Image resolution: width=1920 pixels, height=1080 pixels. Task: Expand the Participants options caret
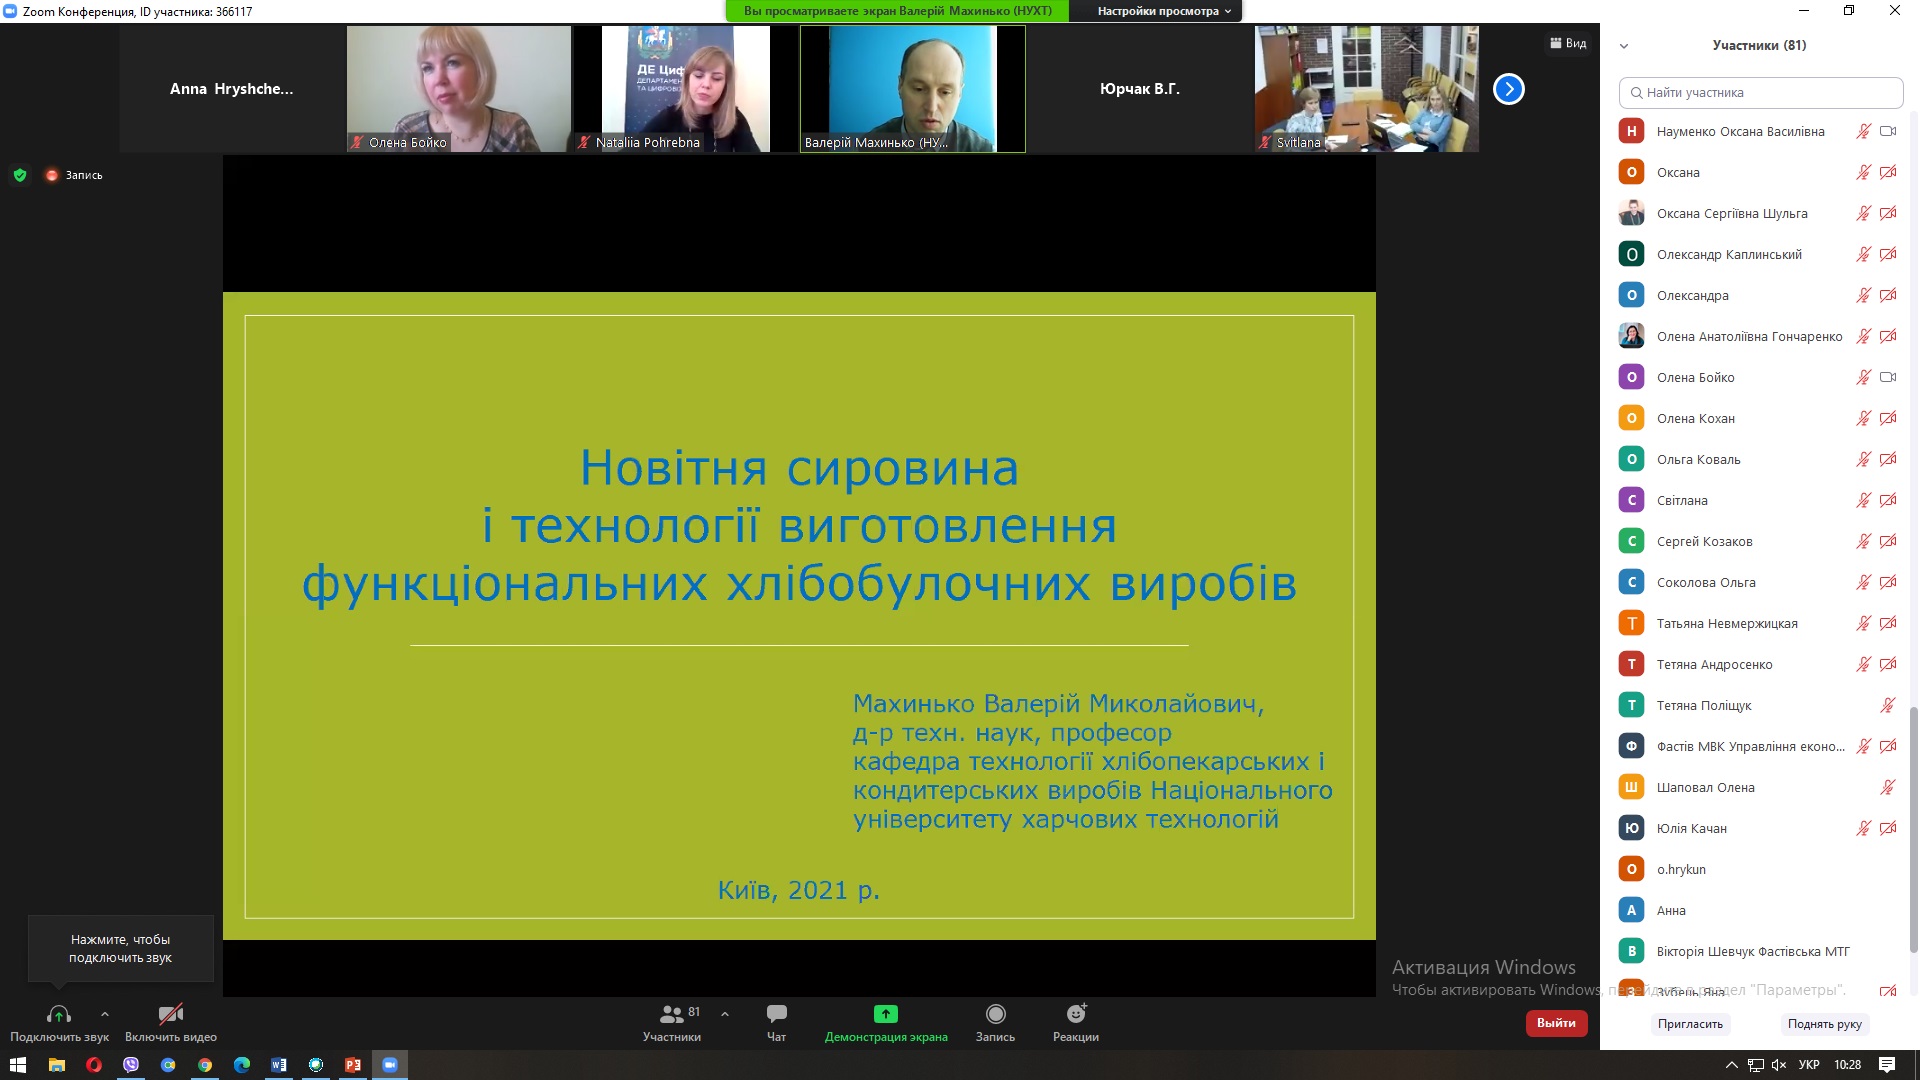pos(725,1014)
